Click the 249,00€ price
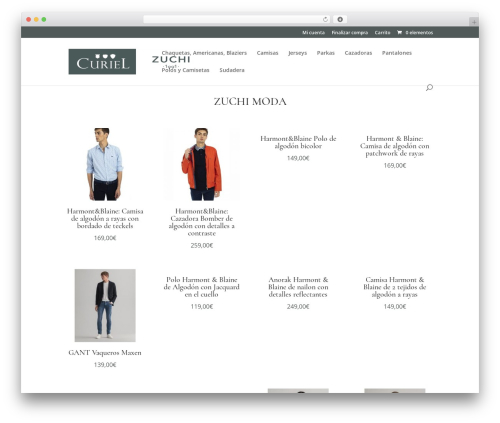This screenshot has height=423, width=500. pos(298,306)
